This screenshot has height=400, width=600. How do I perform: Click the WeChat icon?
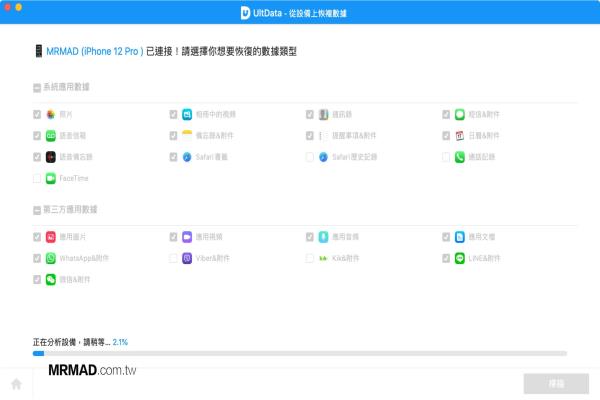[51, 280]
